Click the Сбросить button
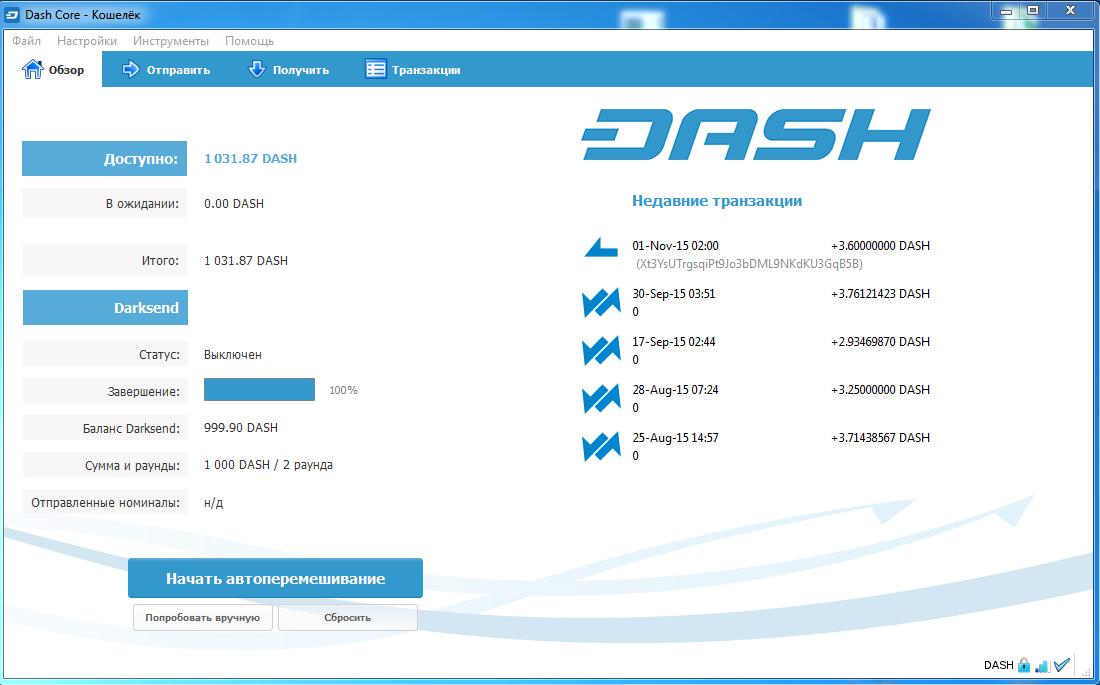The width and height of the screenshot is (1100, 685). coord(348,618)
